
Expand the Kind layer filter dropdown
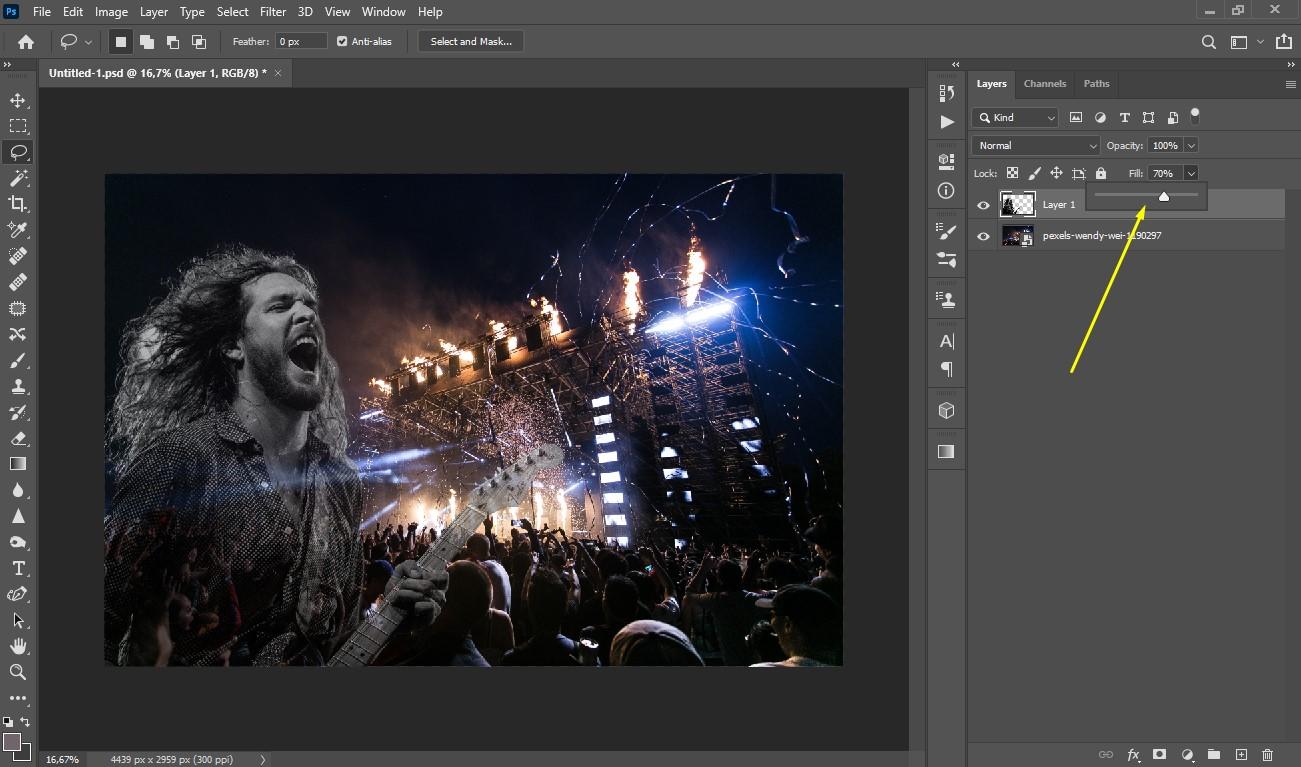point(1015,118)
